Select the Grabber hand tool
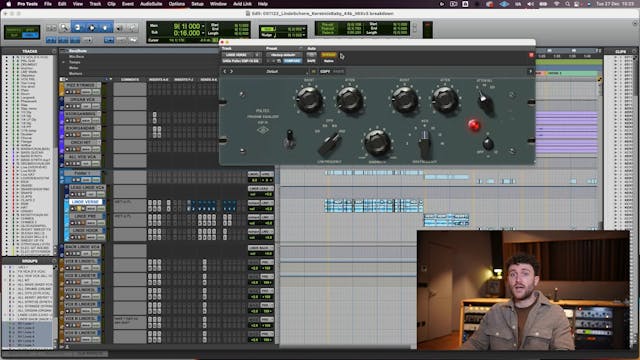 click(x=105, y=28)
